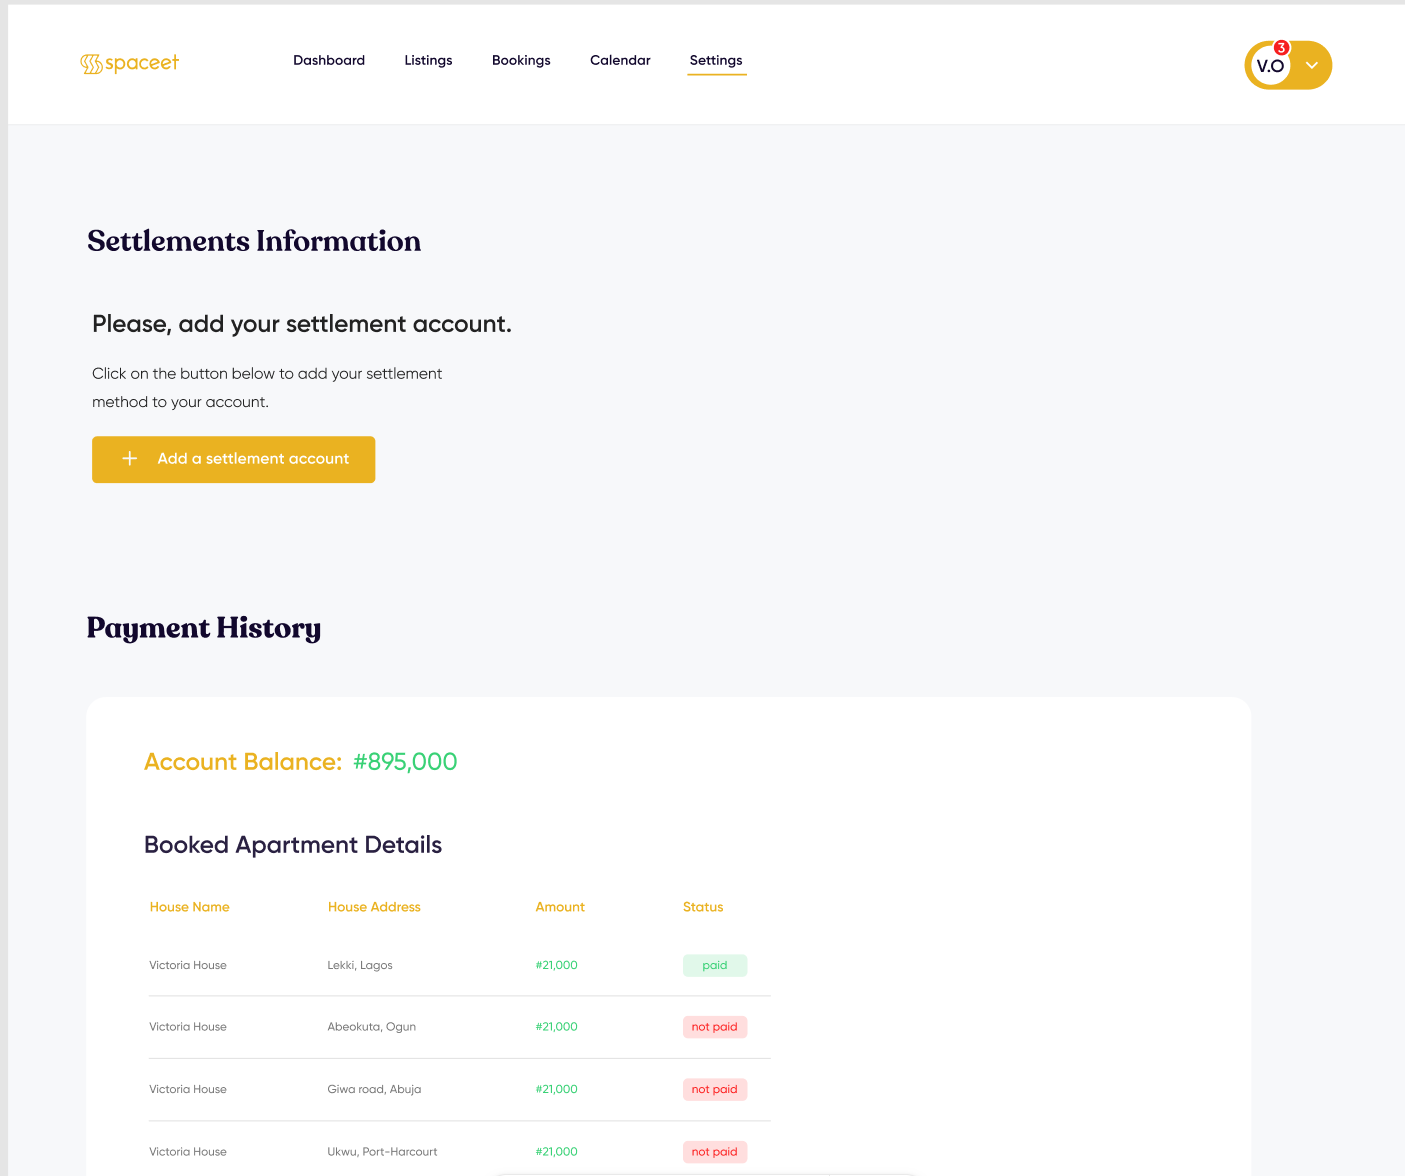Expand options under the user avatar
The width and height of the screenshot is (1405, 1176).
point(1311,65)
